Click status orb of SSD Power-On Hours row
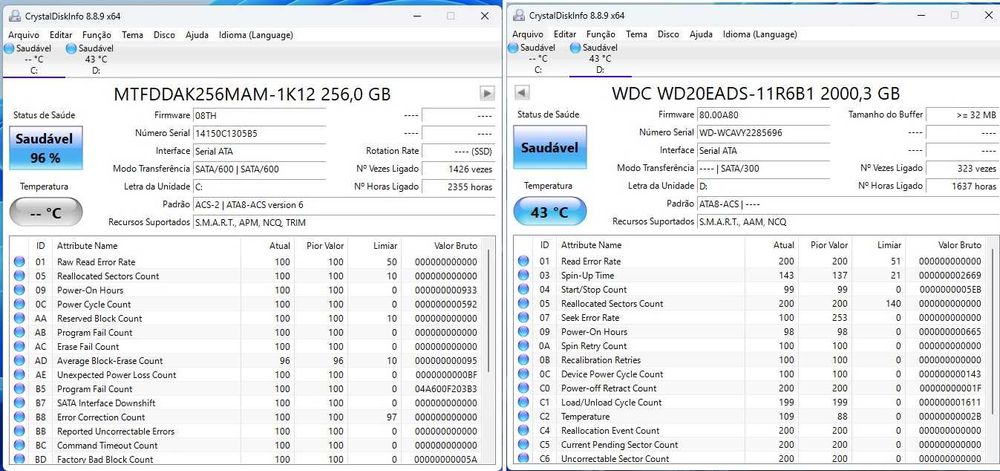The image size is (1000, 471). tap(19, 290)
